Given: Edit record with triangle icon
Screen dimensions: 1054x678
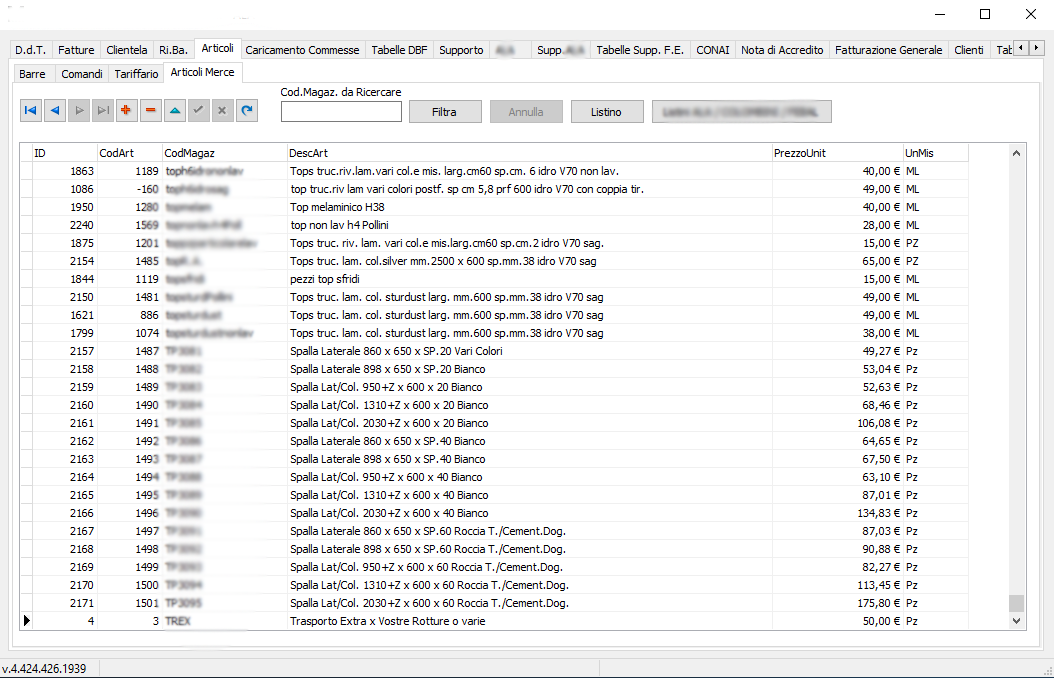Looking at the screenshot, I should tap(175, 110).
